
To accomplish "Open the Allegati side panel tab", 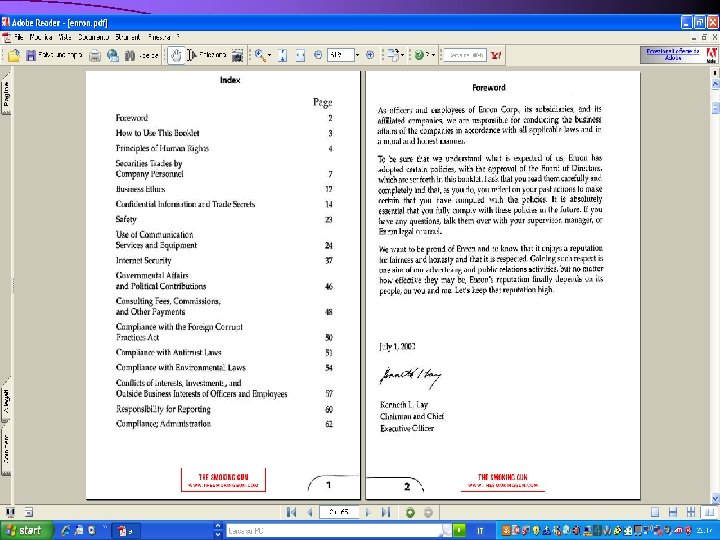I will [x=6, y=401].
